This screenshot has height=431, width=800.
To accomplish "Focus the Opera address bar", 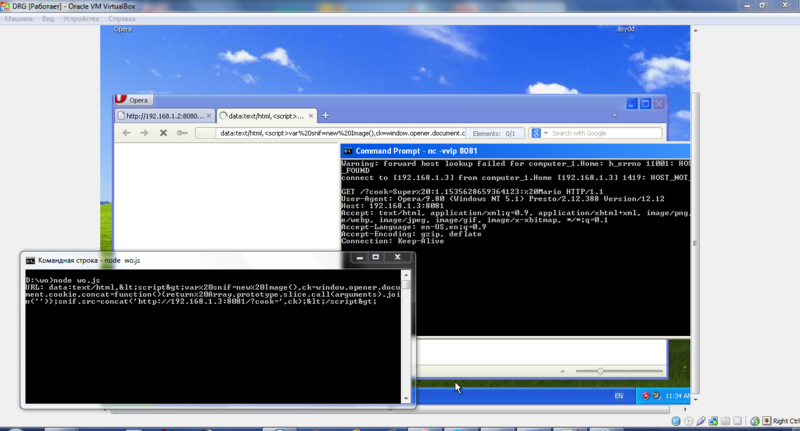I will click(x=341, y=133).
